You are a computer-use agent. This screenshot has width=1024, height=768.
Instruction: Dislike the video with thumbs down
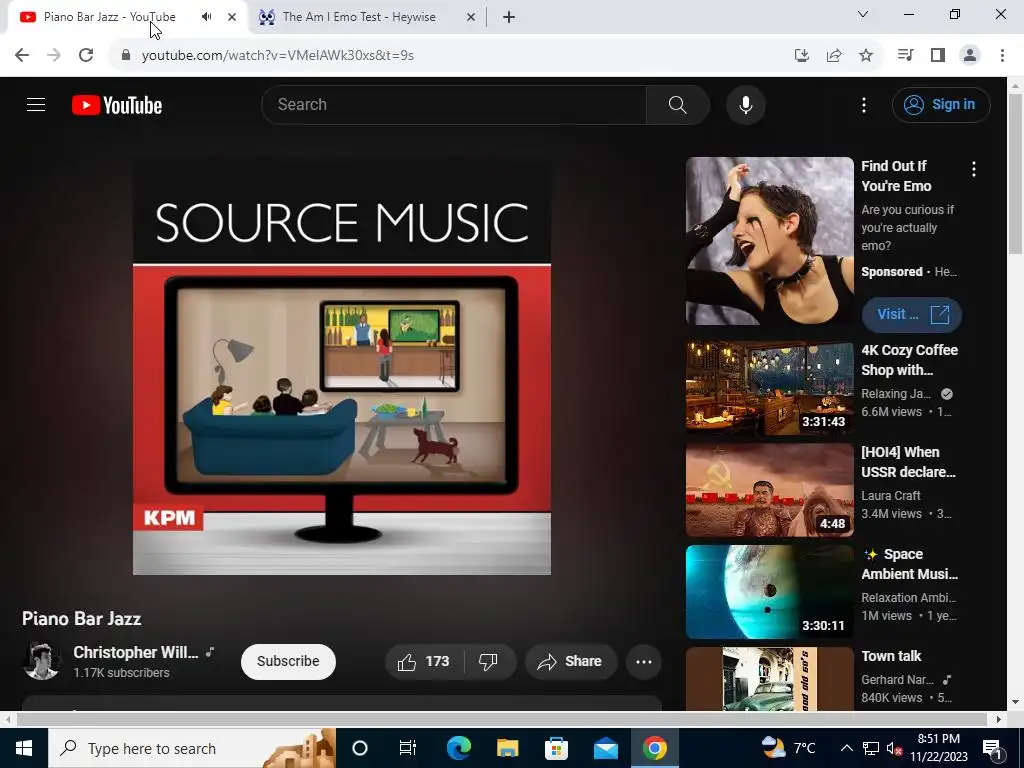488,662
